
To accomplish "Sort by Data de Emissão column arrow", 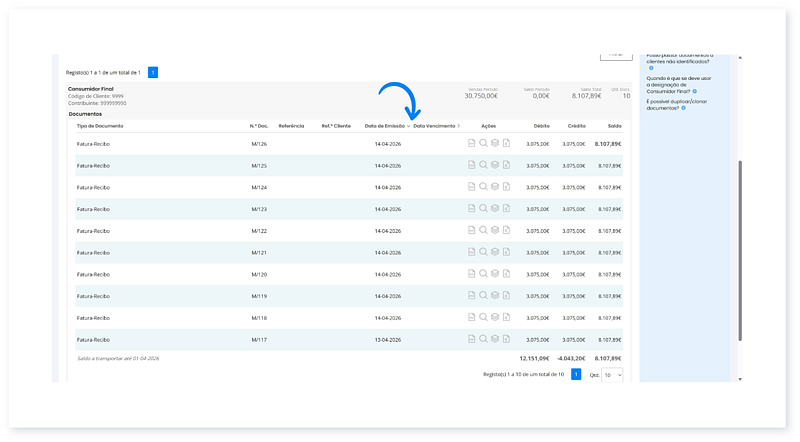I will 408,126.
